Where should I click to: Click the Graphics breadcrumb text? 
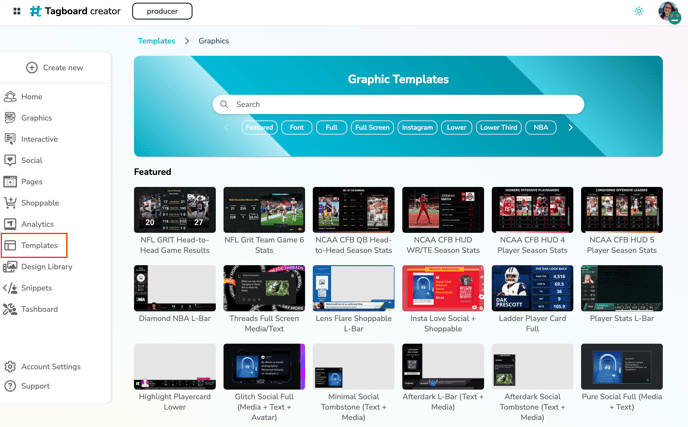coord(214,41)
